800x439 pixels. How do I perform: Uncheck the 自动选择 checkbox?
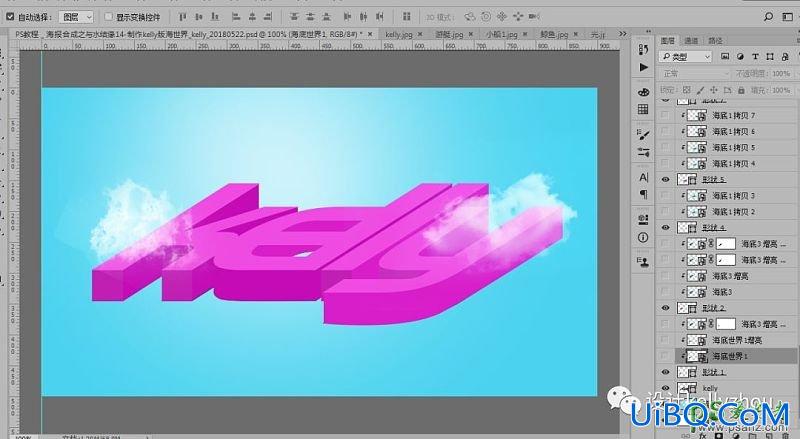pyautogui.click(x=10, y=17)
